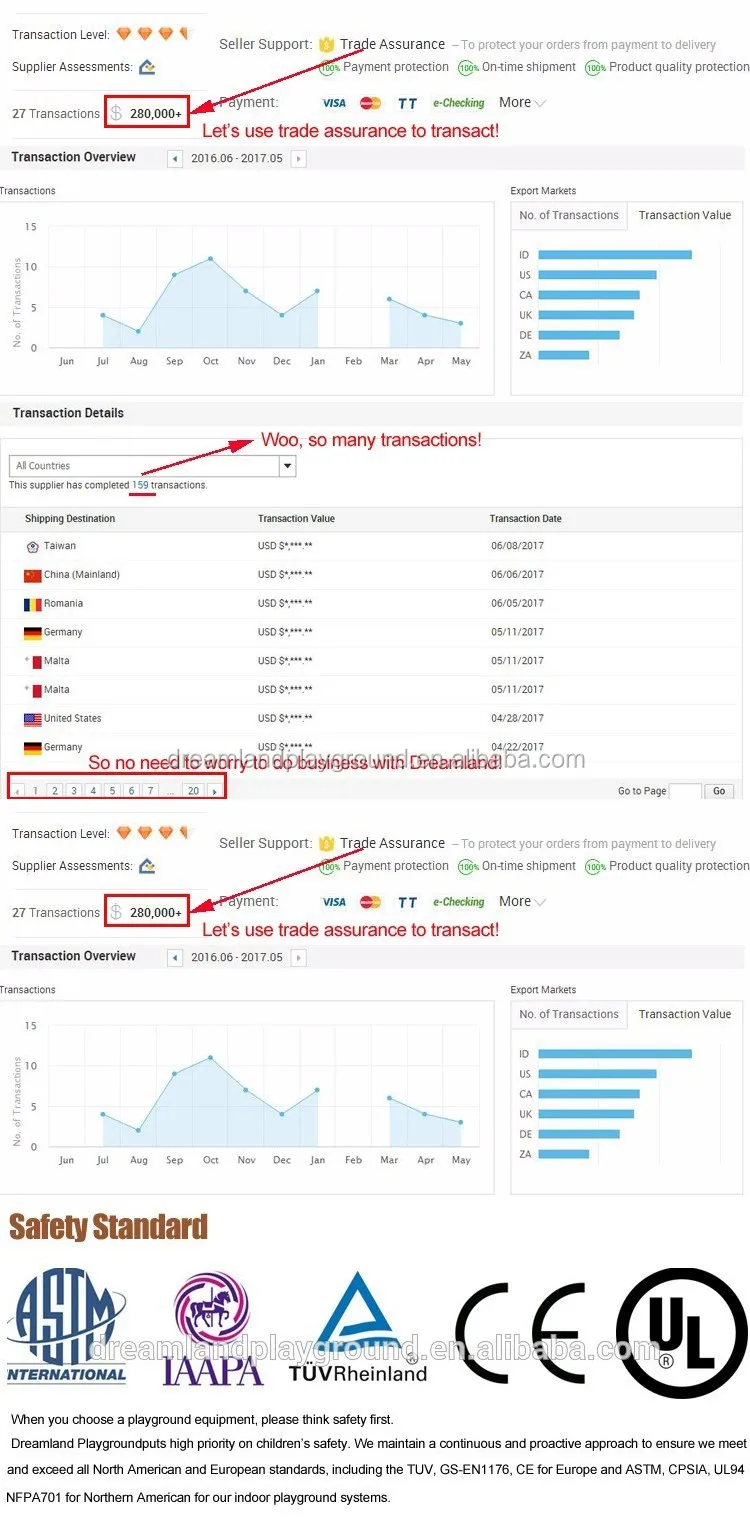This screenshot has height=1519, width=750.
Task: Click Trade Assurance shield icon in topmost header
Action: click(x=326, y=44)
